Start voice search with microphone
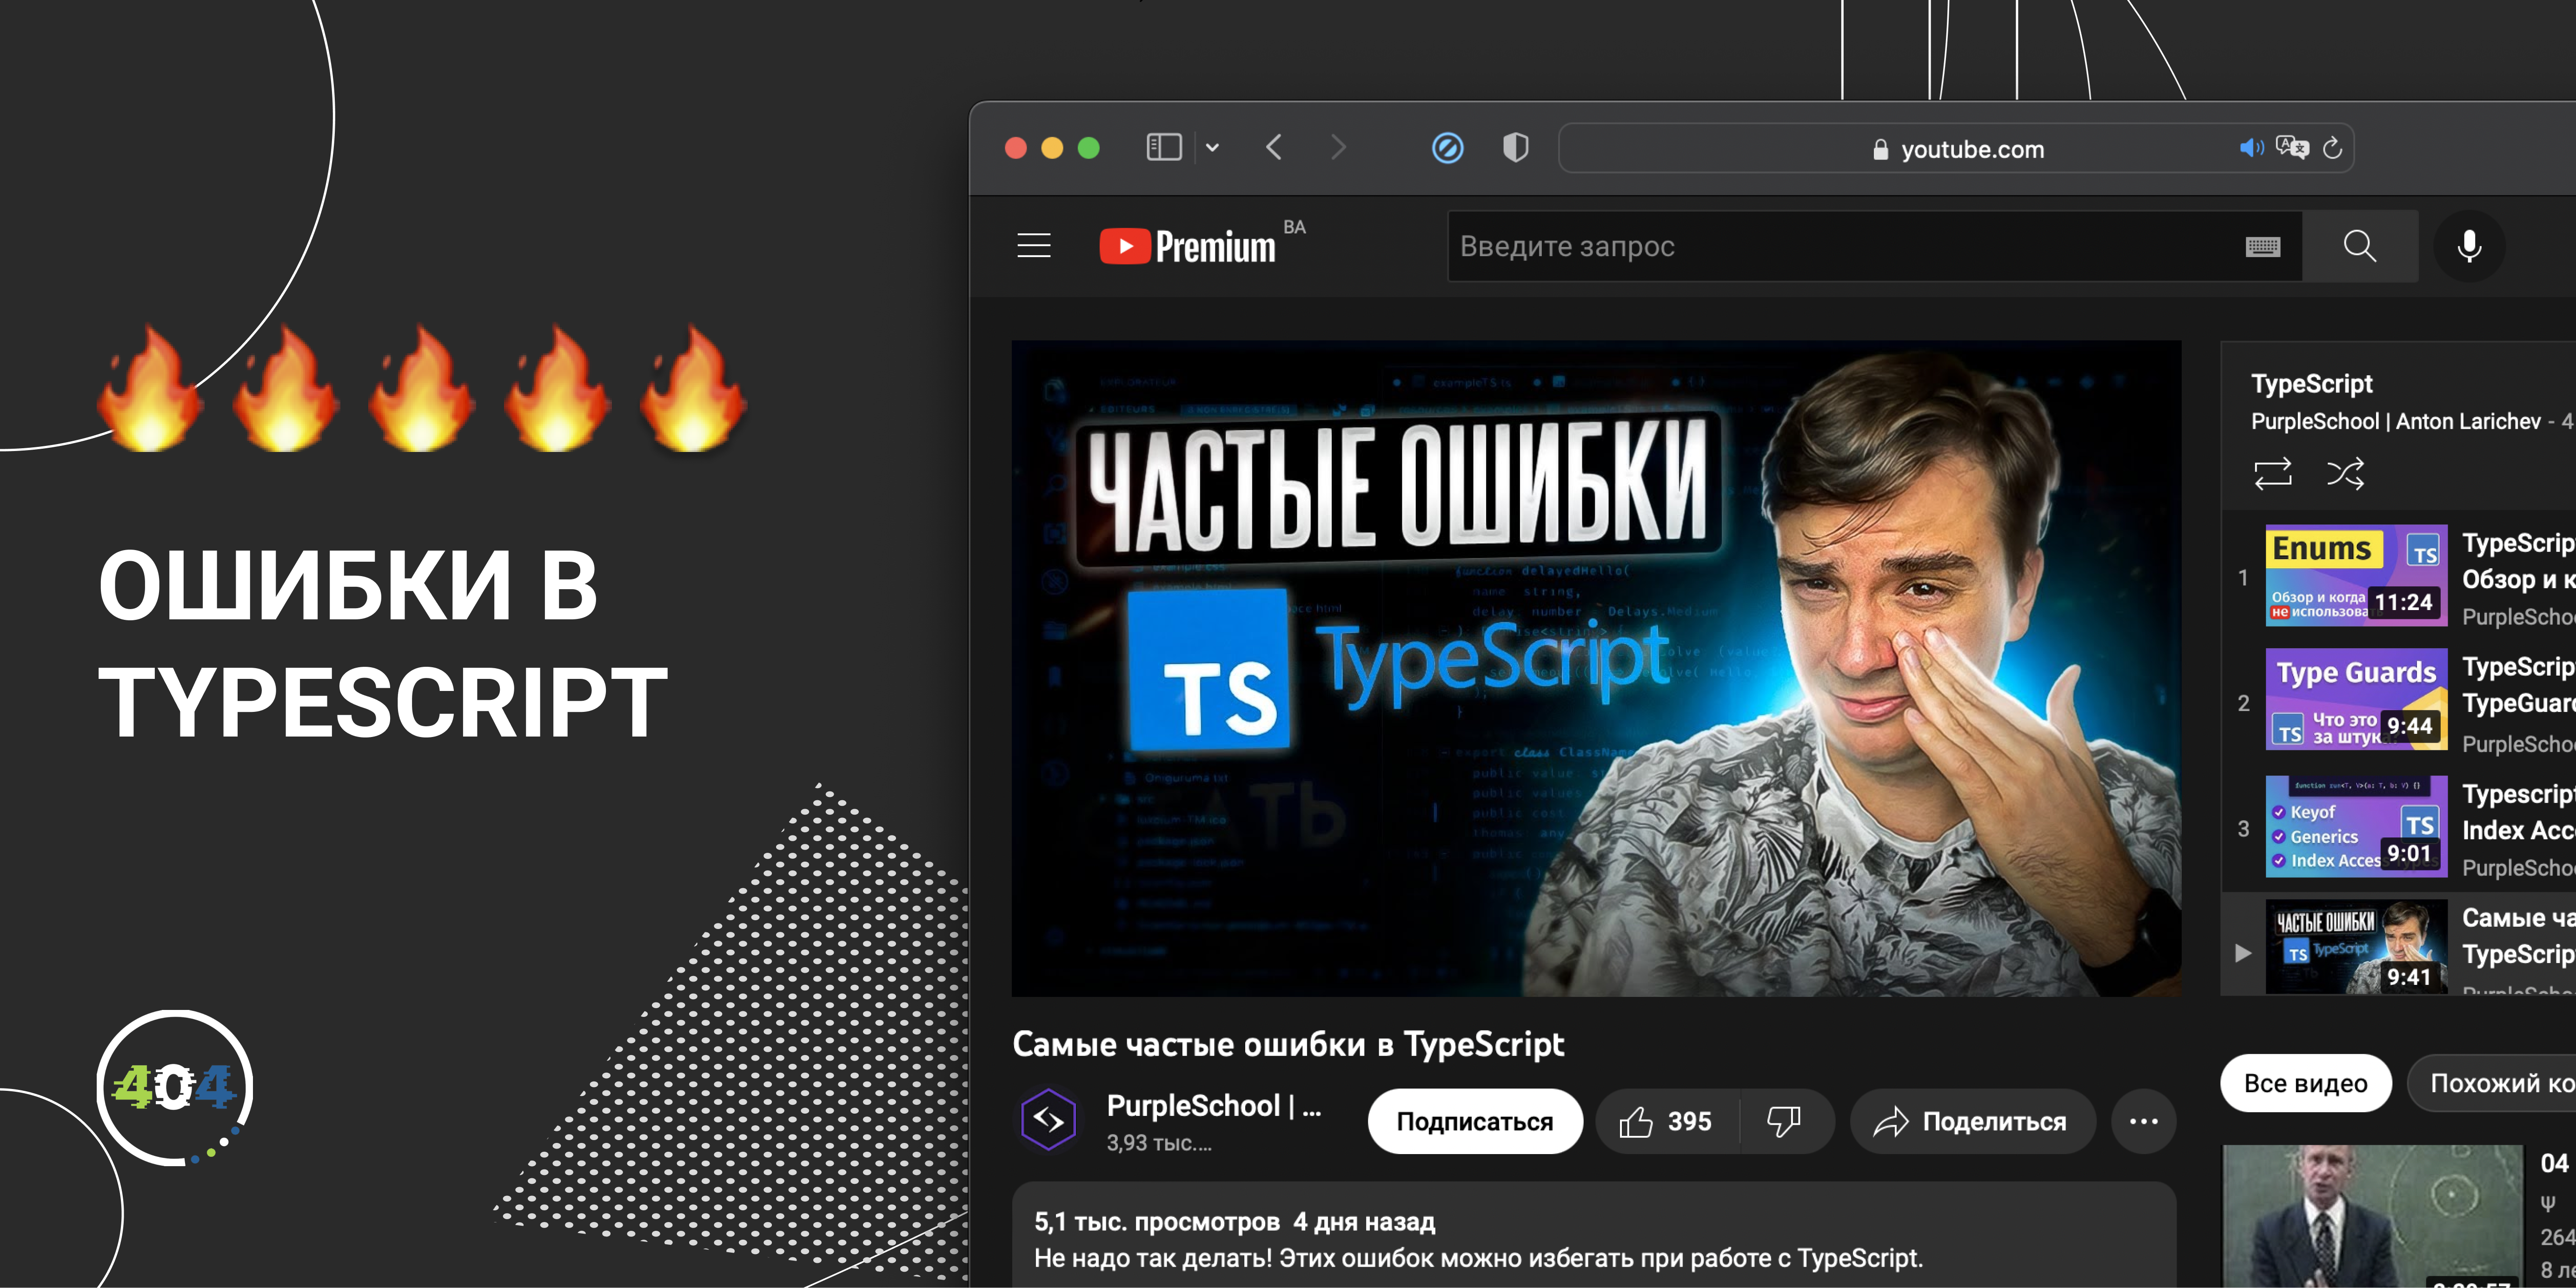 pos(2469,246)
